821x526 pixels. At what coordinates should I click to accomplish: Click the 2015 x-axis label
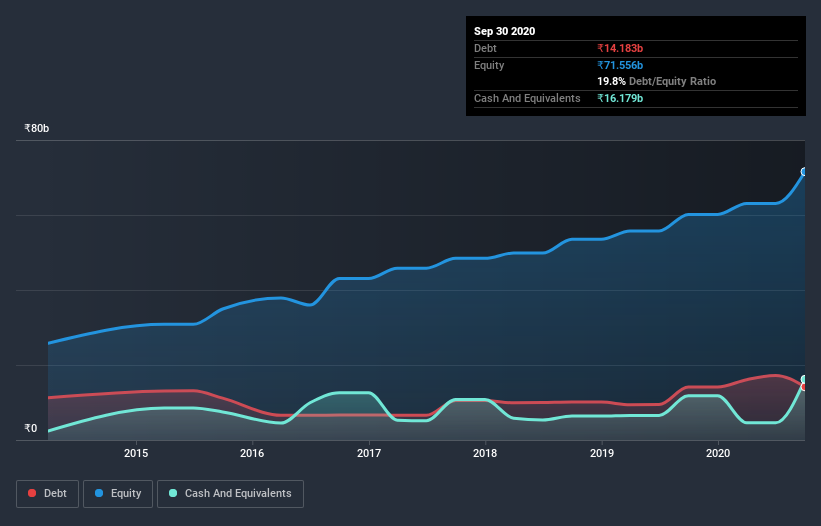click(136, 453)
